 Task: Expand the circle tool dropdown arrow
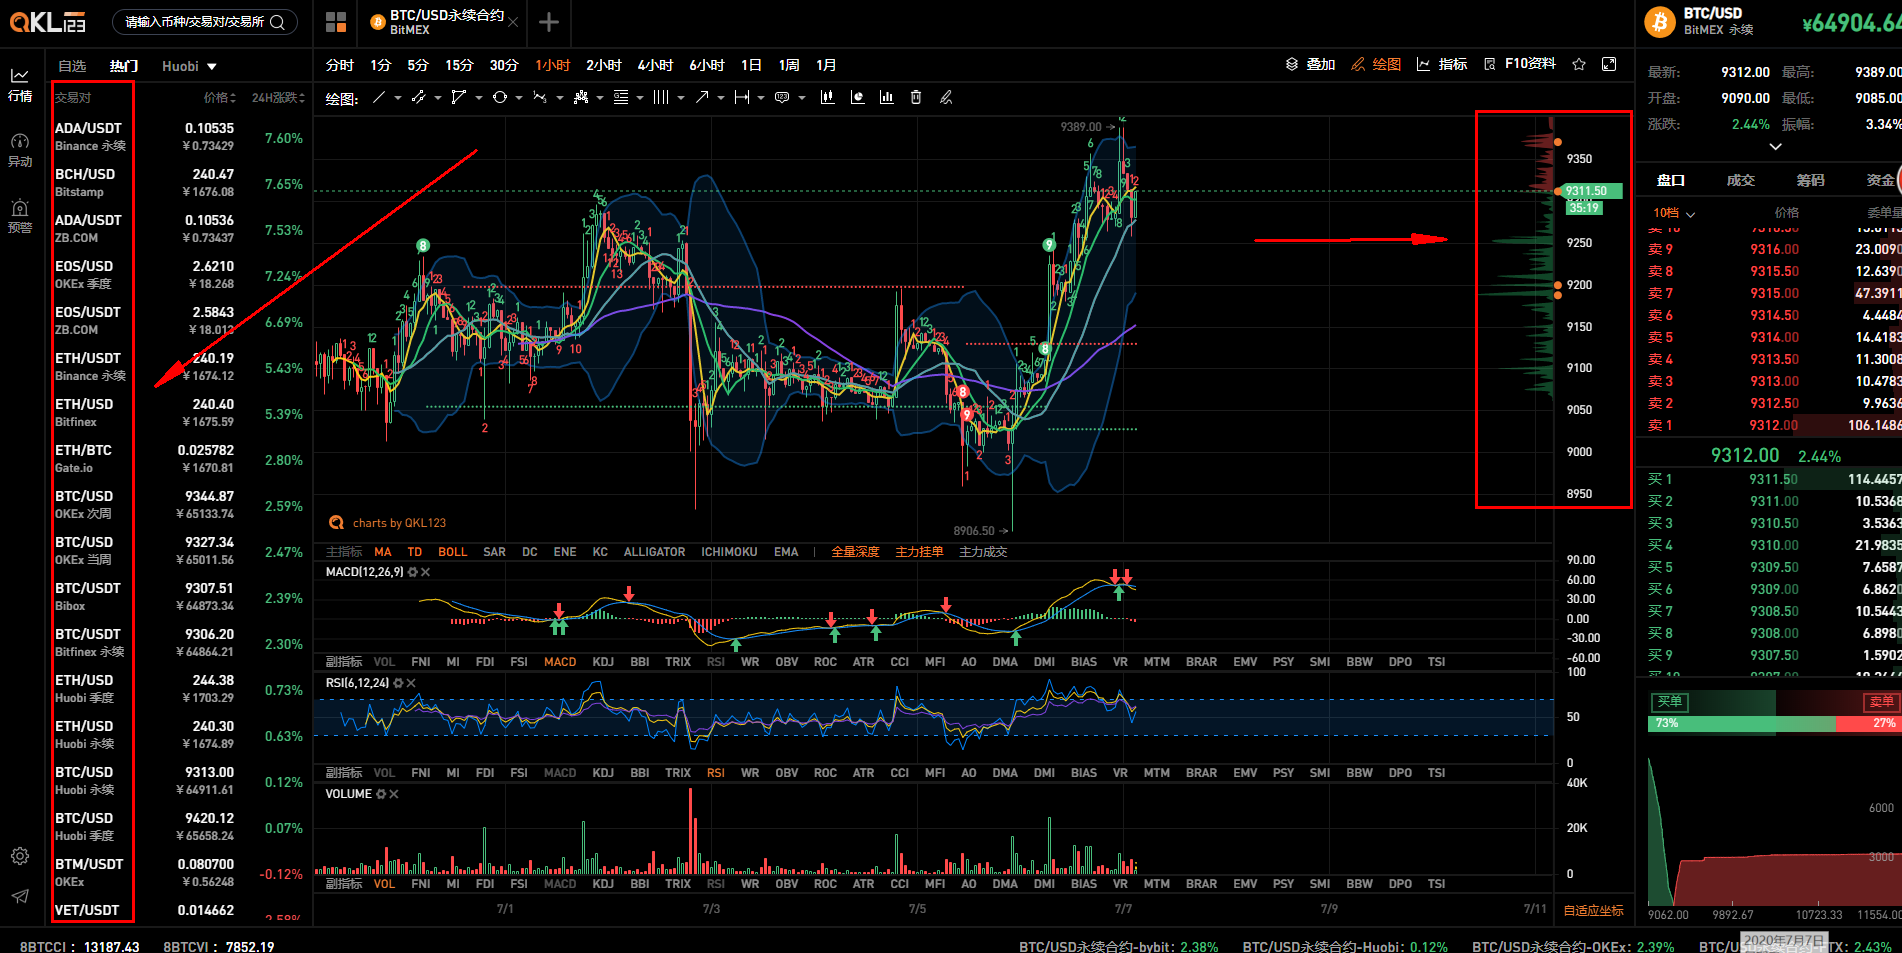[519, 98]
